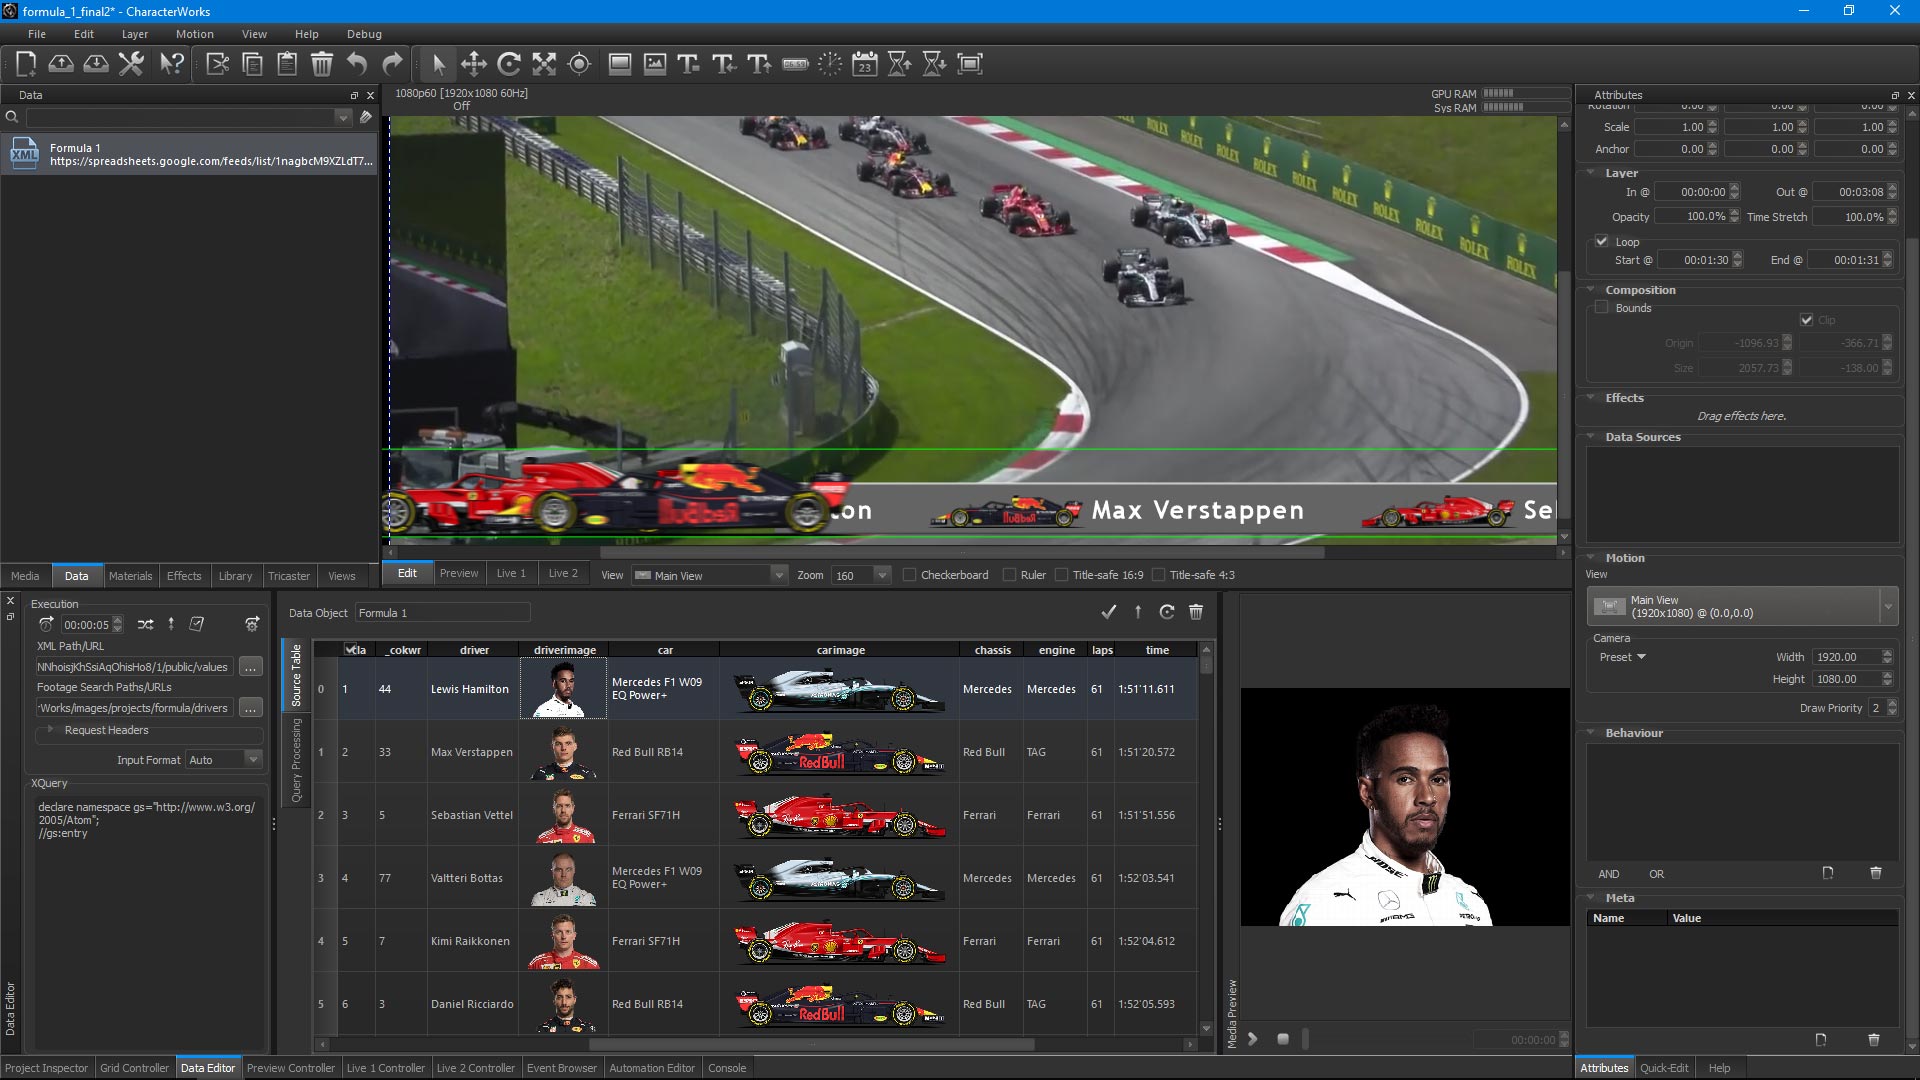Toggle the Ruler checkbox
Viewport: 1920px width, 1080px height.
click(1009, 575)
